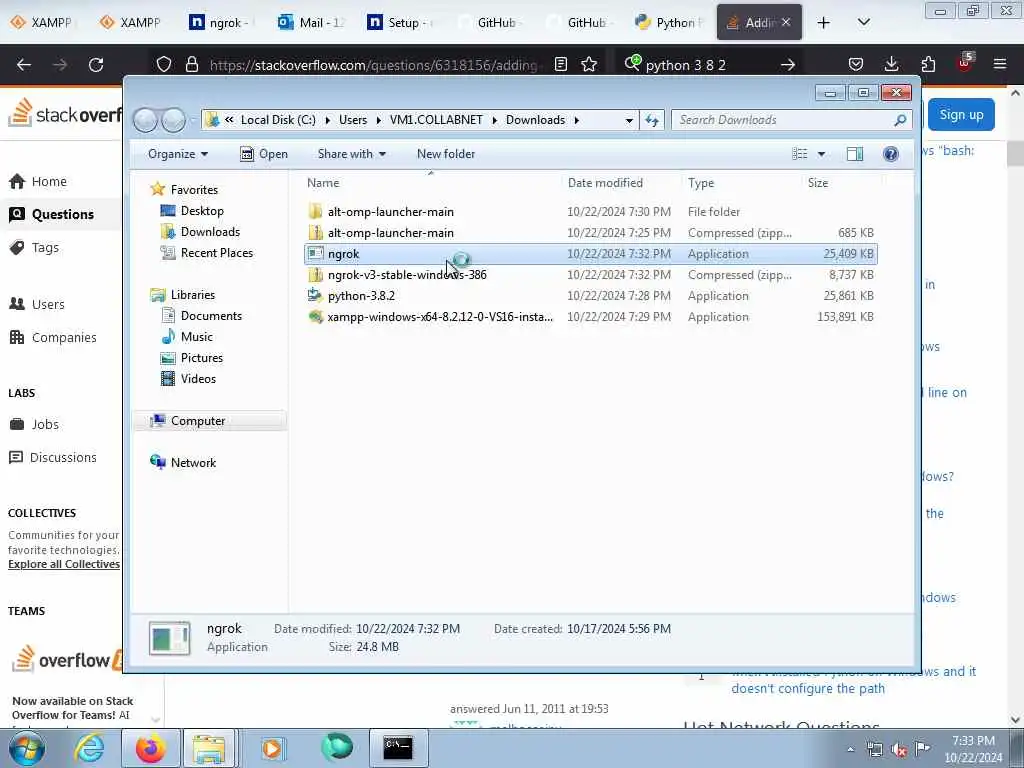Open Windows Start button
1024x768 pixels.
[x=27, y=748]
